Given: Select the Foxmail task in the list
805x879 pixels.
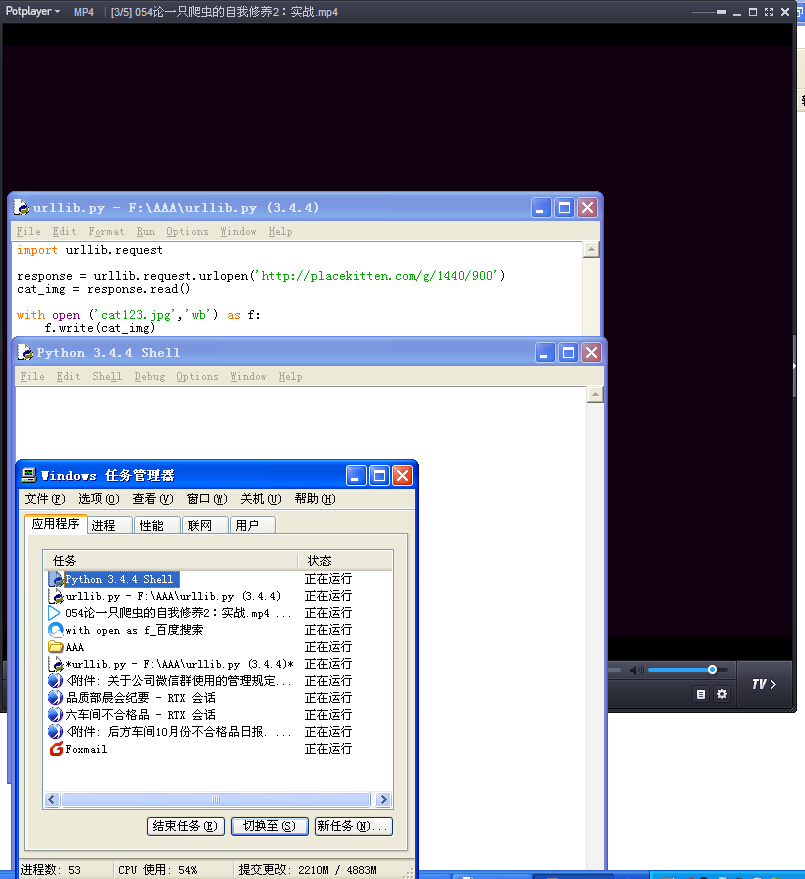Looking at the screenshot, I should click(x=86, y=749).
